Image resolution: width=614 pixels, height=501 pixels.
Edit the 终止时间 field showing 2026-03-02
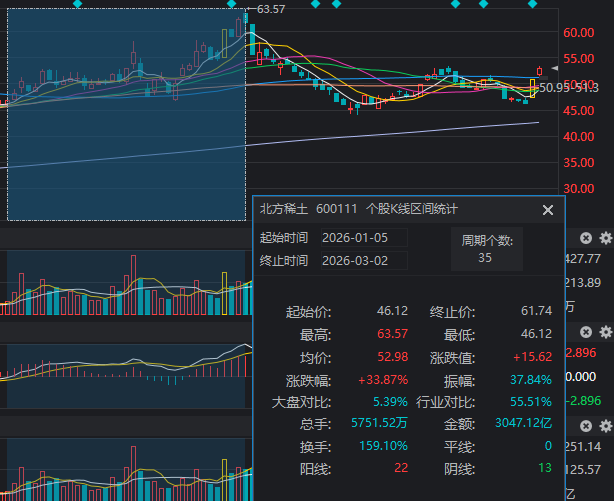pos(363,261)
